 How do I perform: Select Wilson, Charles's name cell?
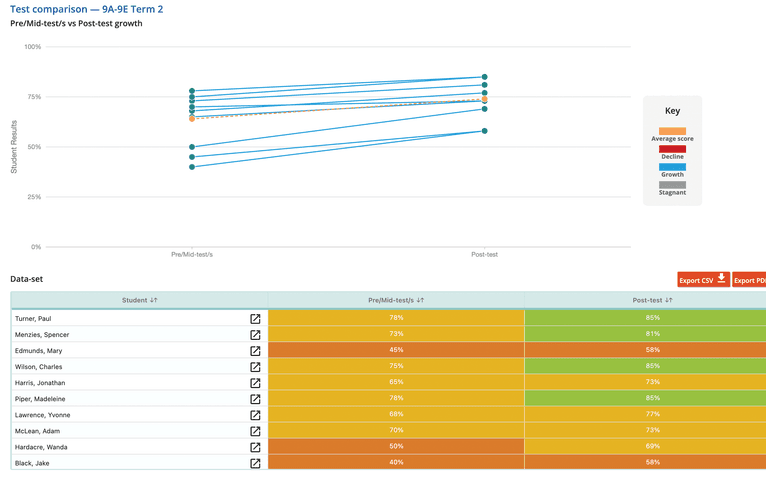tap(139, 367)
